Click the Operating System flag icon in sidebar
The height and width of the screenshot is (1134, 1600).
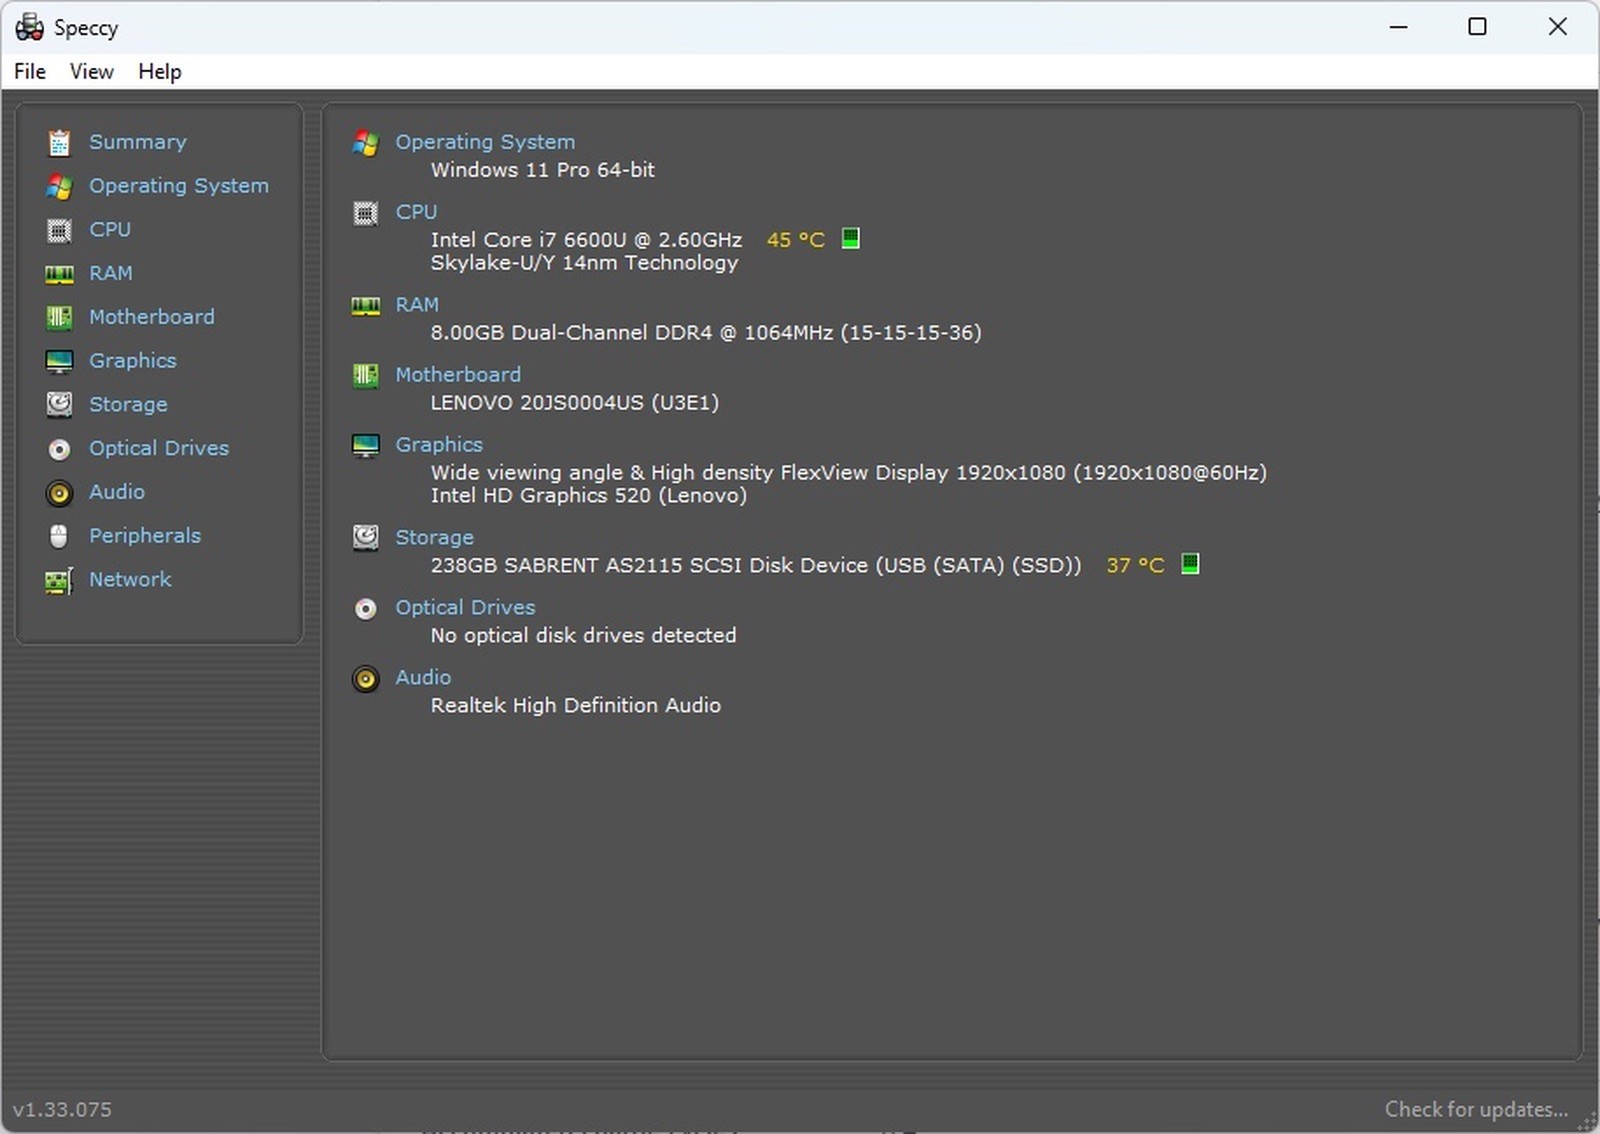[x=59, y=187]
